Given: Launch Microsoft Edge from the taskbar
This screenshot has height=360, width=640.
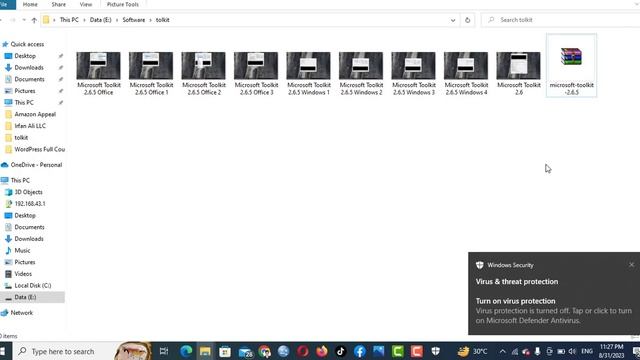Looking at the screenshot, I should pyautogui.click(x=186, y=351).
